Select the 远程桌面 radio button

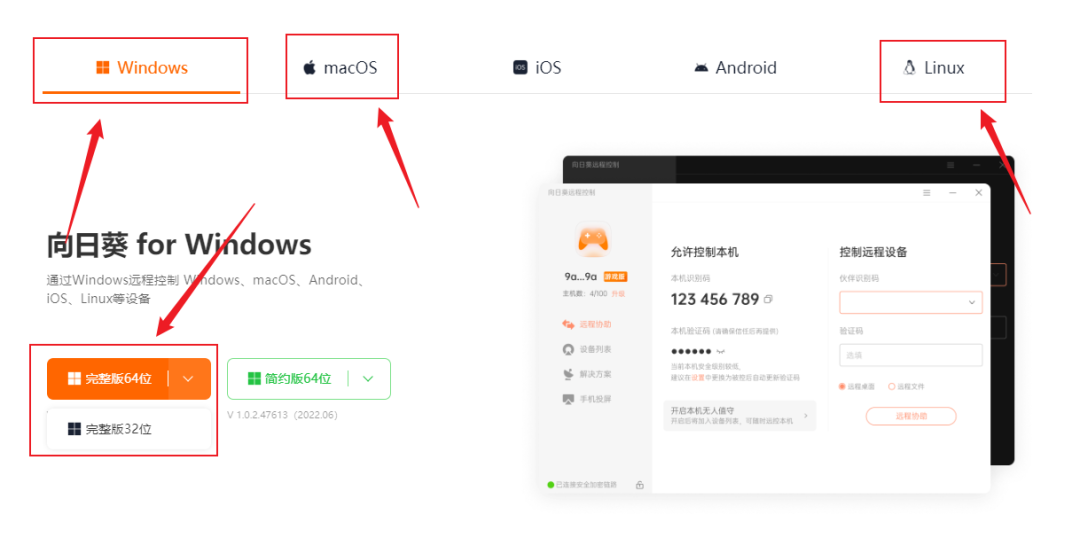(842, 386)
